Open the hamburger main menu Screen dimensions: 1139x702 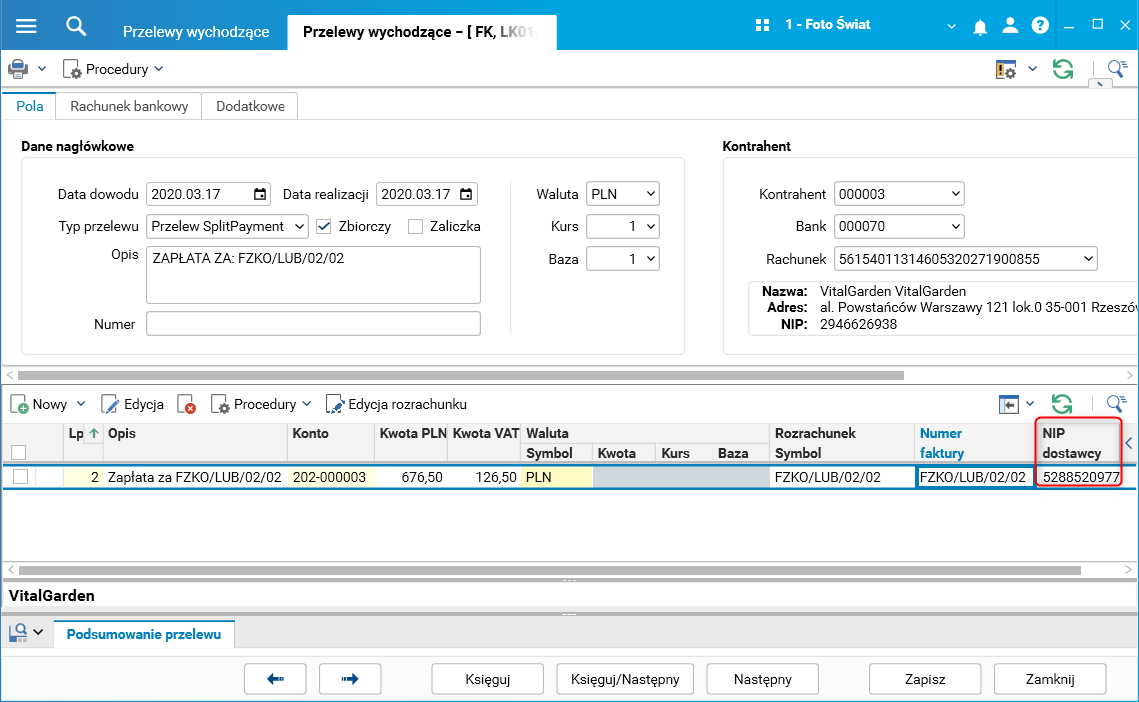click(26, 25)
